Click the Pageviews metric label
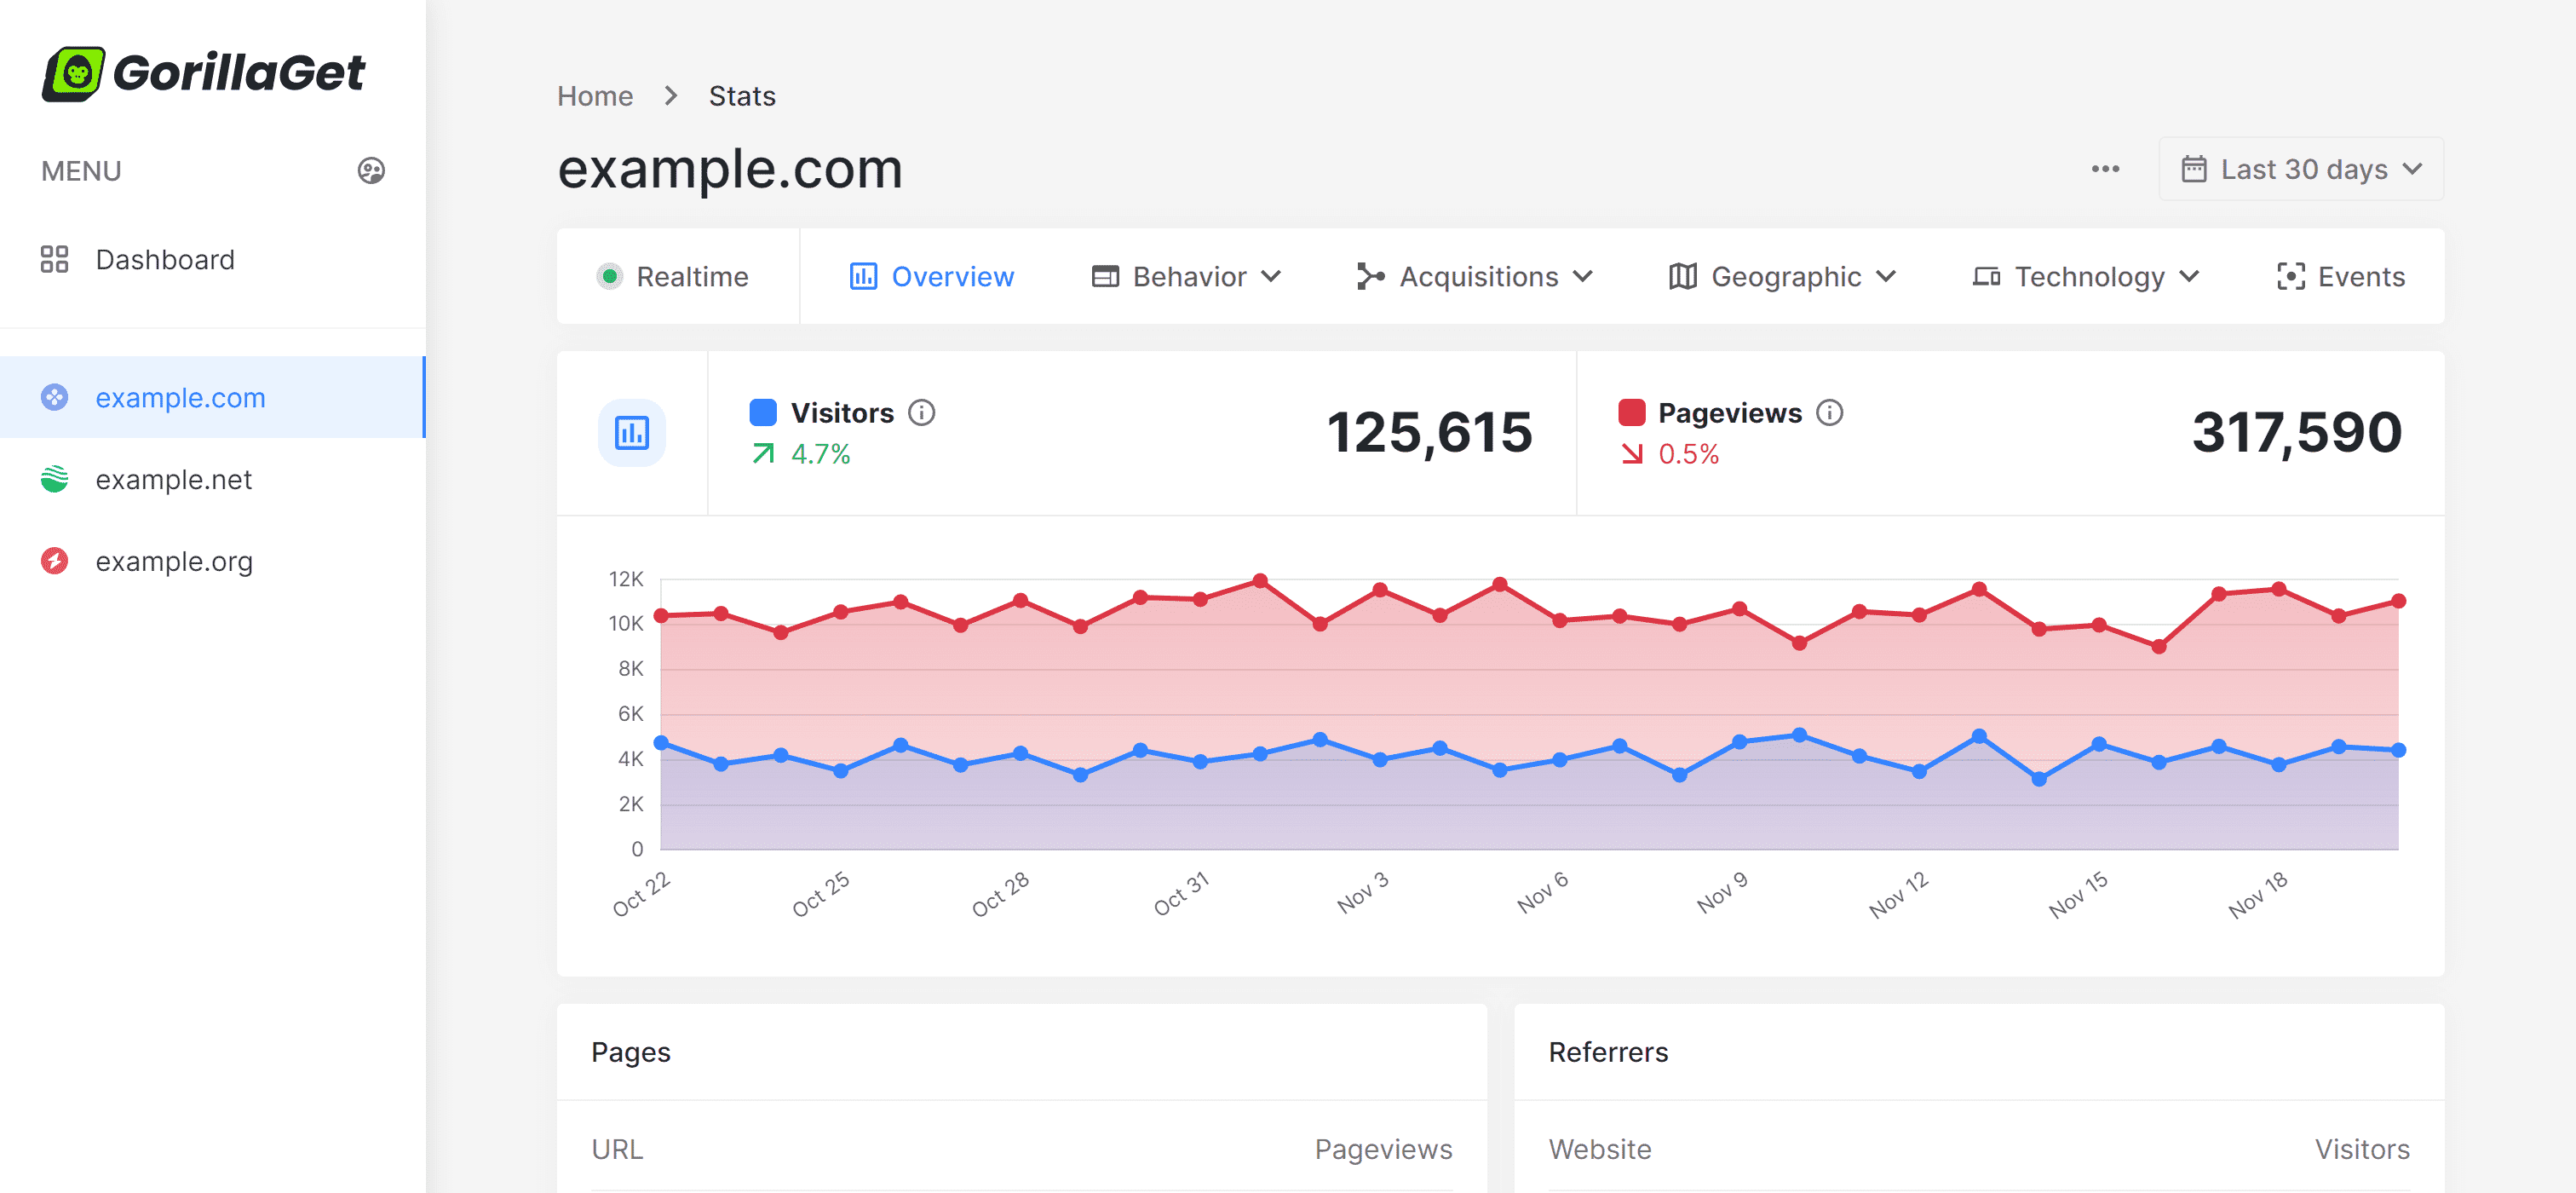Viewport: 2576px width, 1193px height. click(1730, 412)
